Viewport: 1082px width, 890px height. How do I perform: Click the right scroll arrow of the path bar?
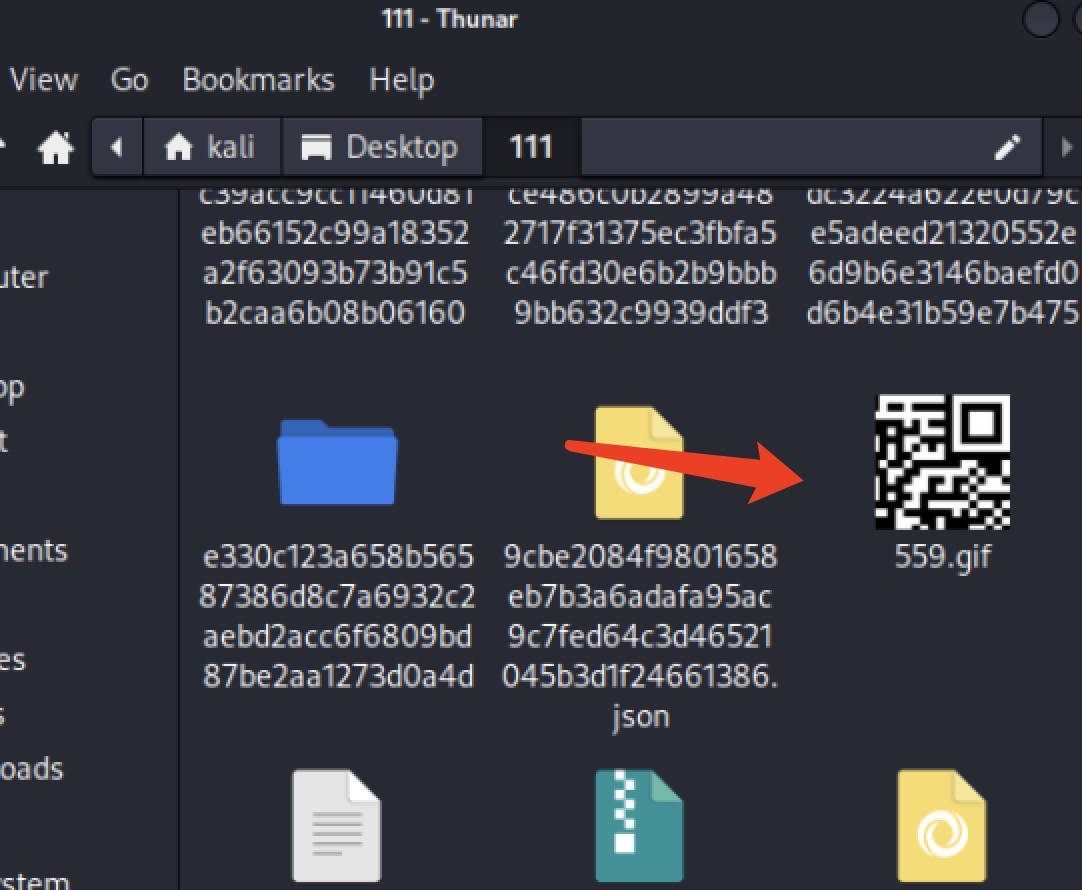[1066, 147]
